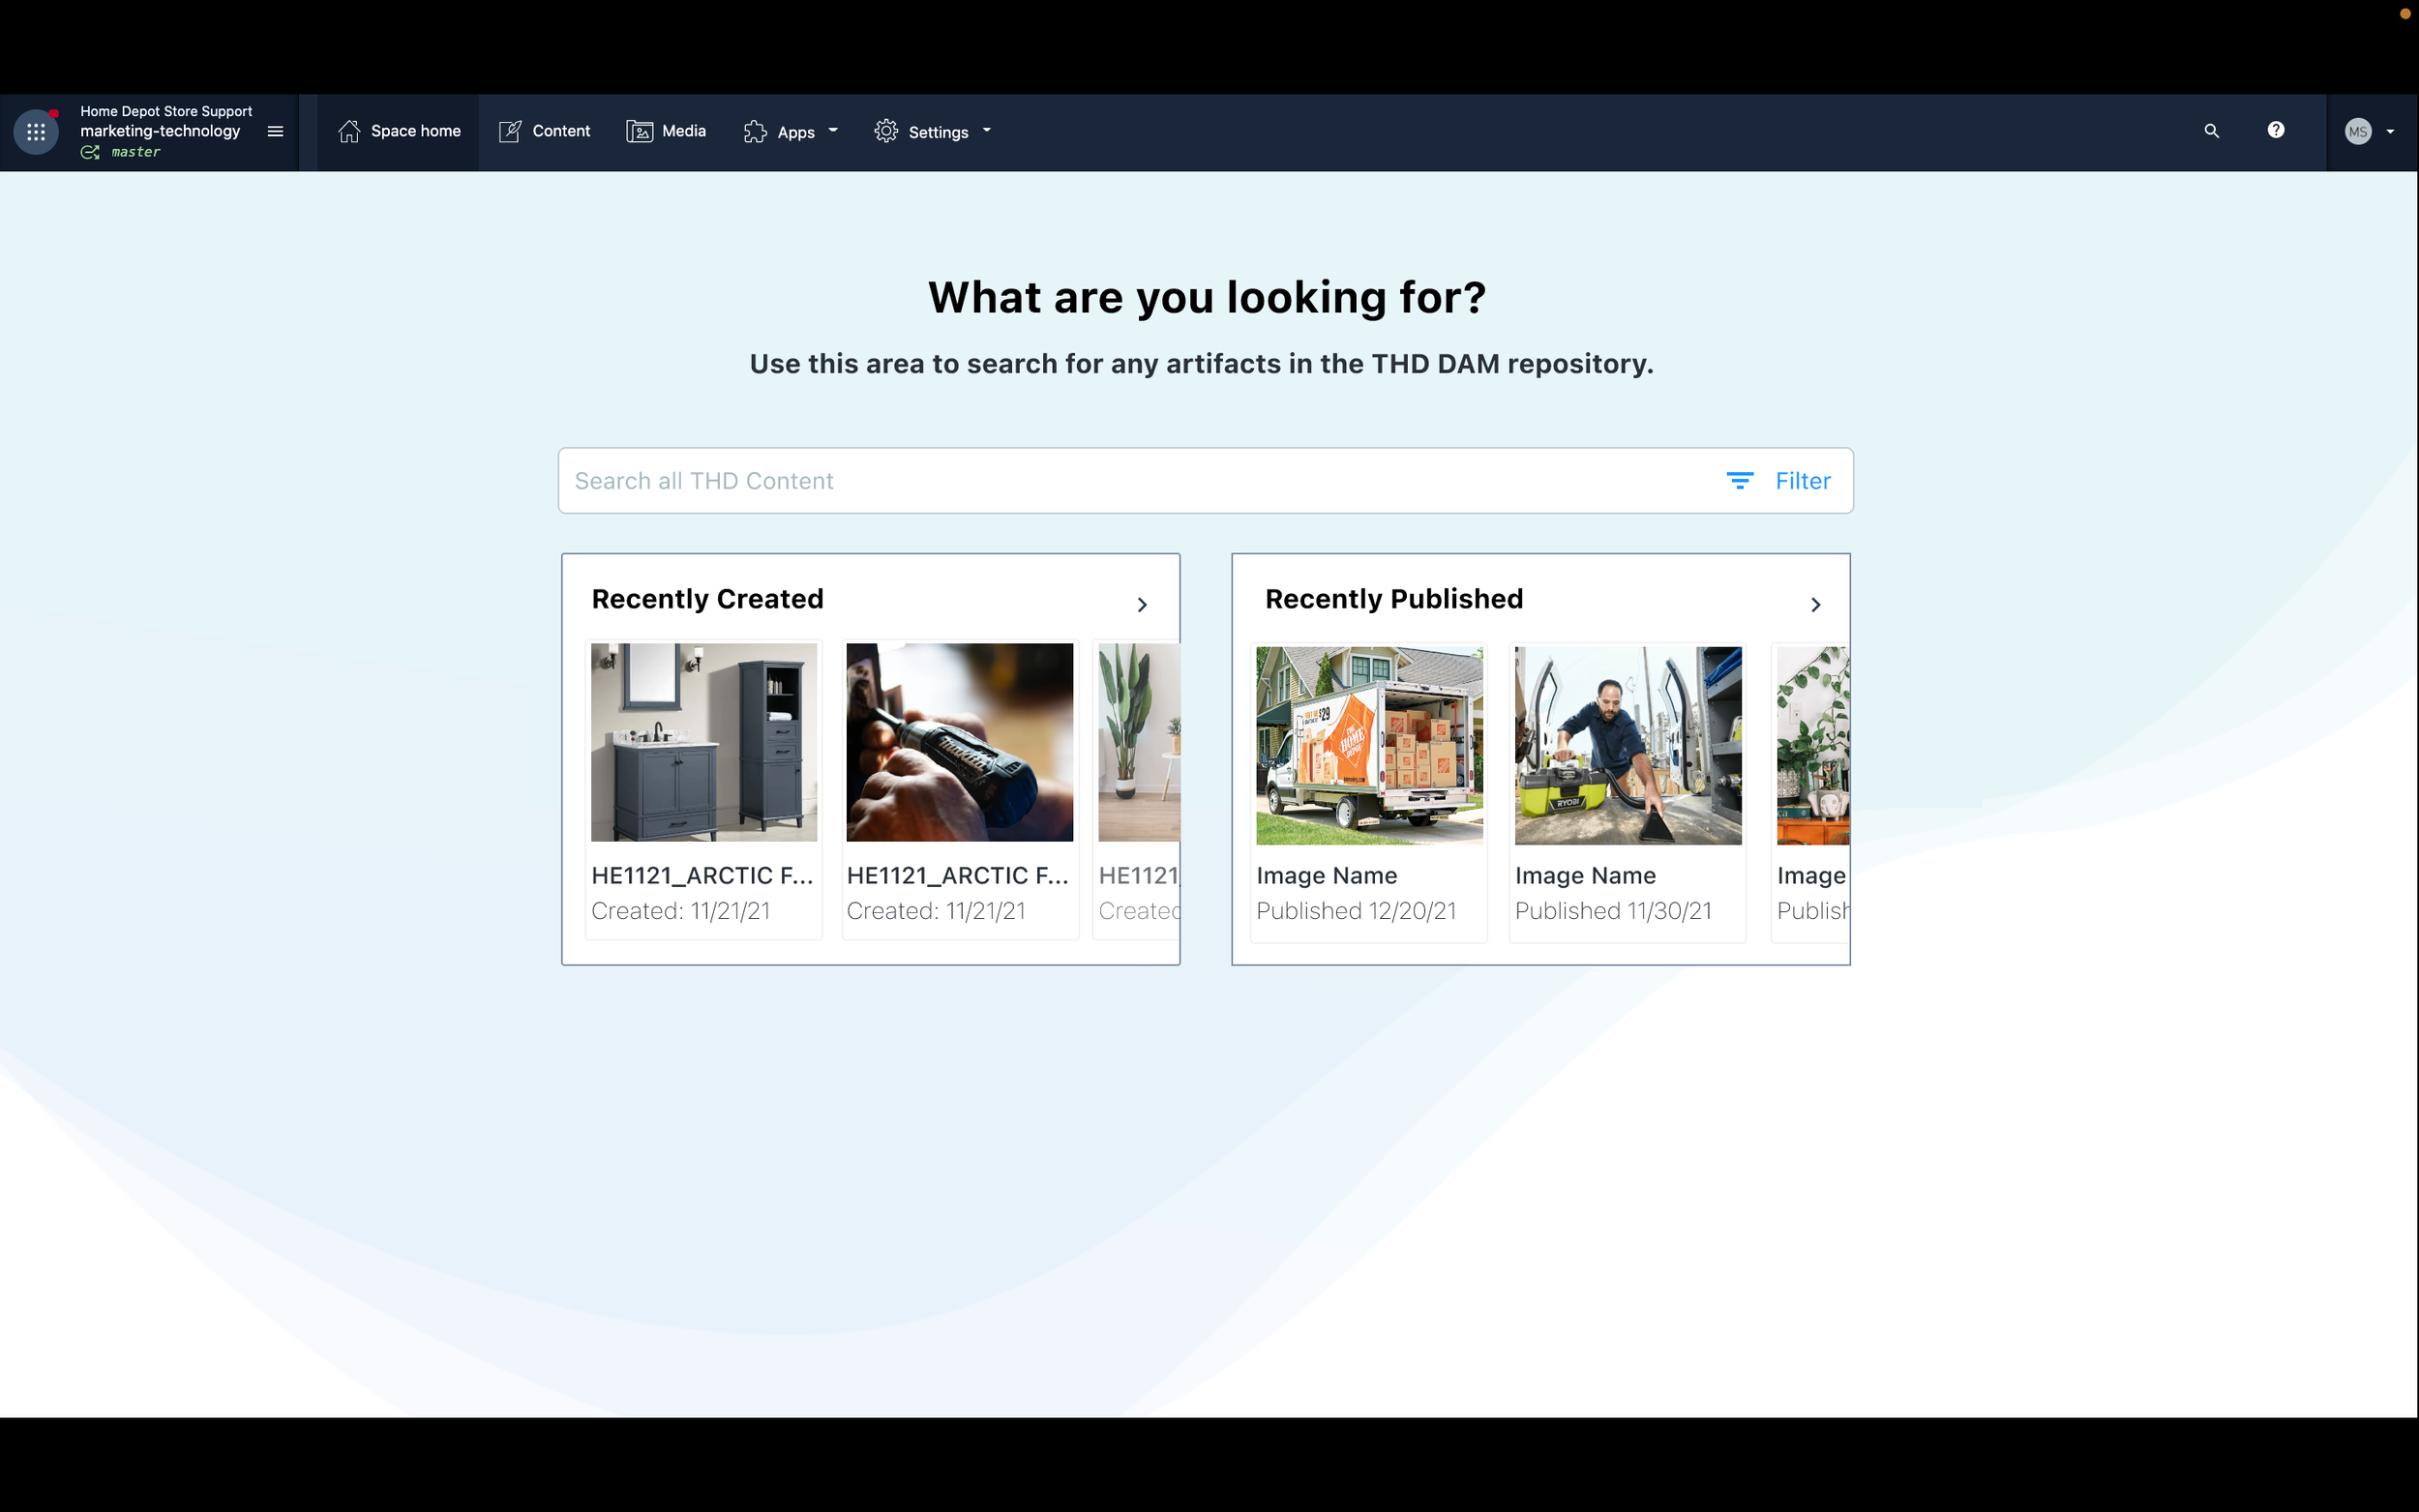Expand Recently Published with chevron arrow

1815,605
